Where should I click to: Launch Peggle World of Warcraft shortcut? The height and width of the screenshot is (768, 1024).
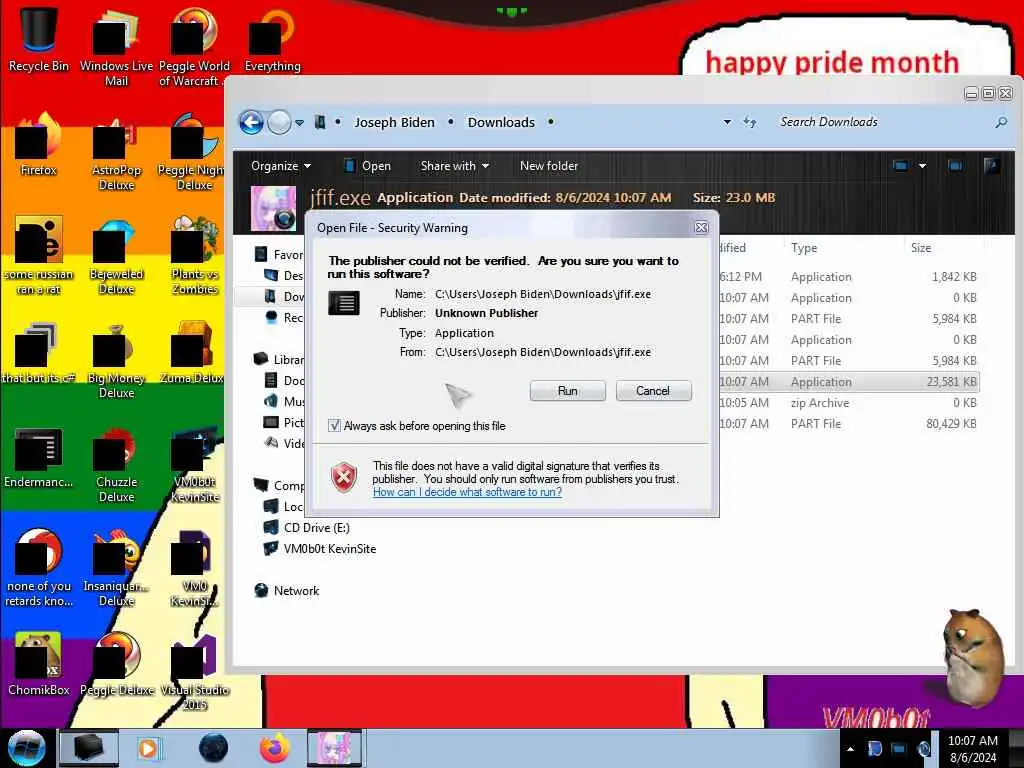[194, 47]
